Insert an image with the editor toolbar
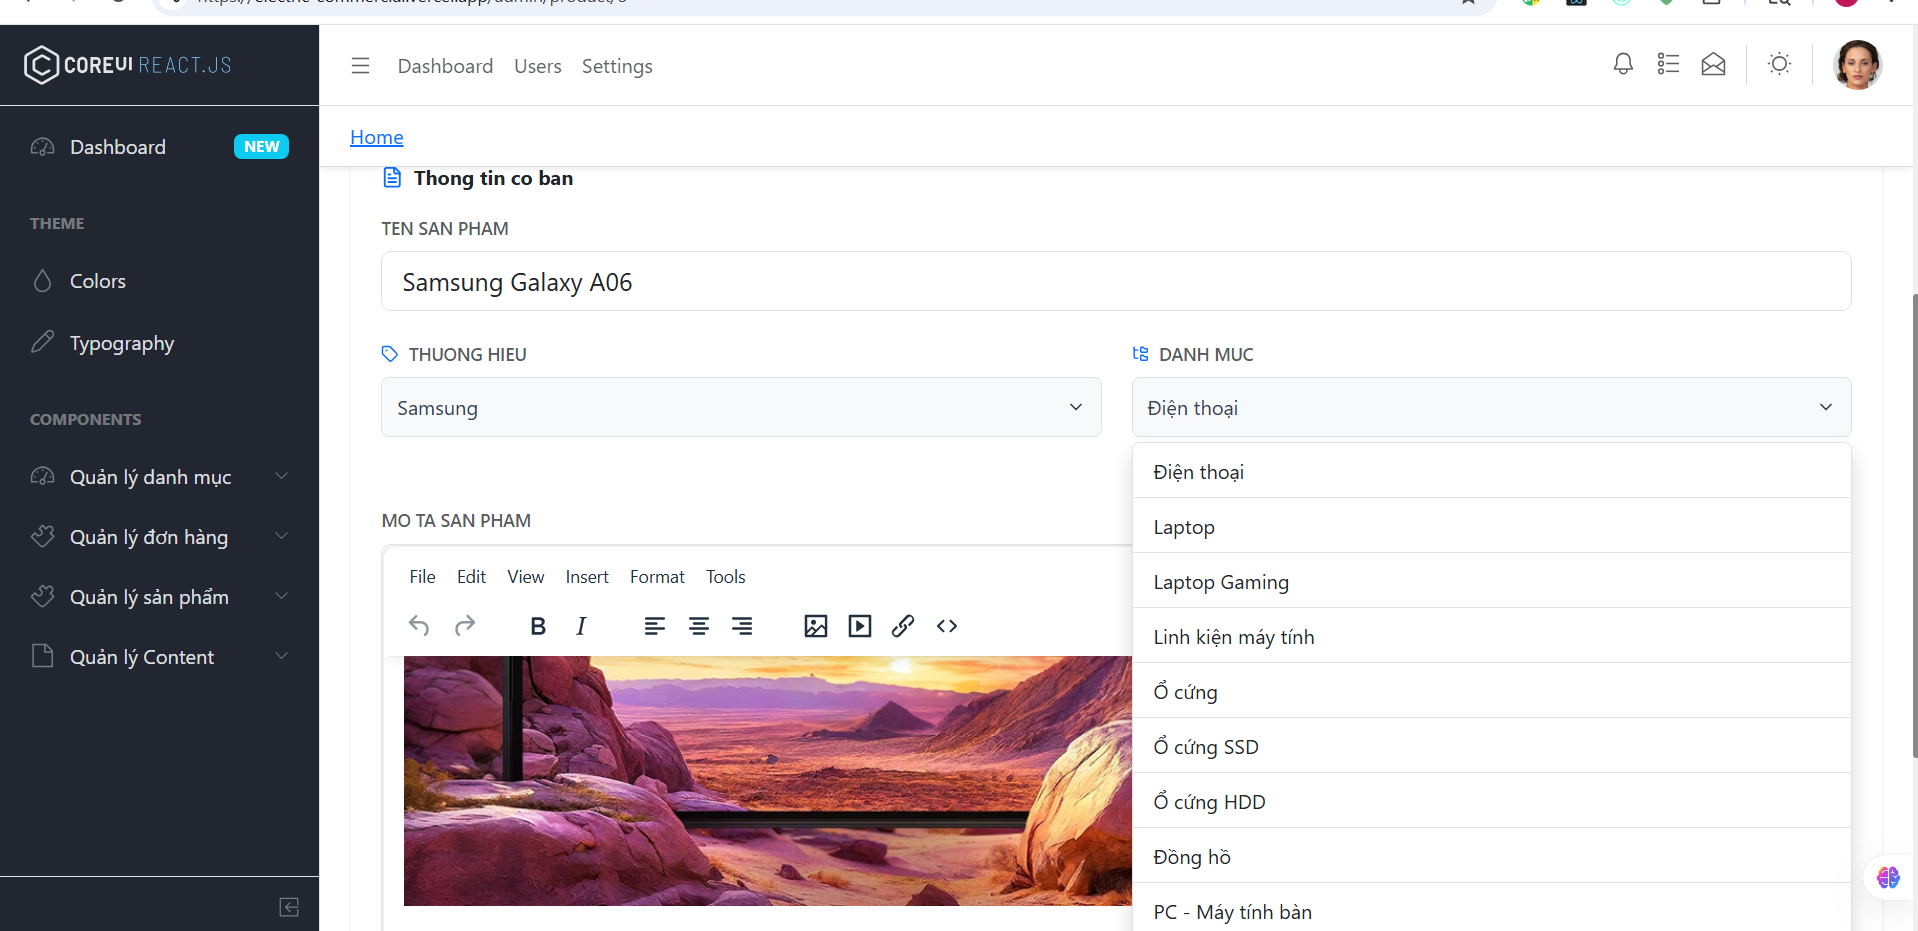1918x931 pixels. [816, 626]
